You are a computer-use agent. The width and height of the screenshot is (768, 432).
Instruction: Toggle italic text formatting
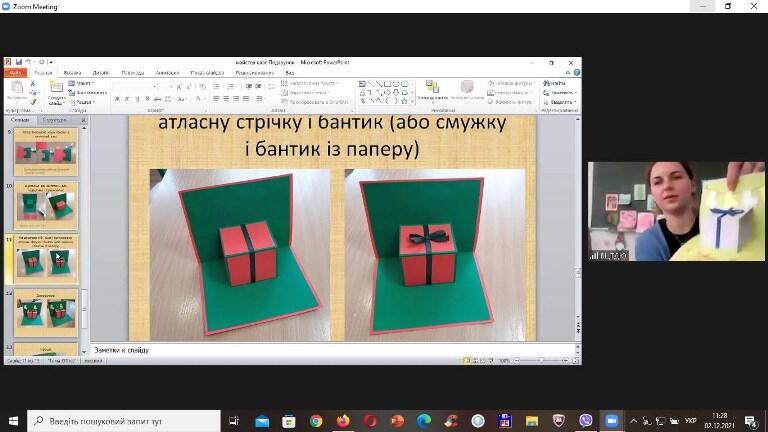[x=127, y=99]
